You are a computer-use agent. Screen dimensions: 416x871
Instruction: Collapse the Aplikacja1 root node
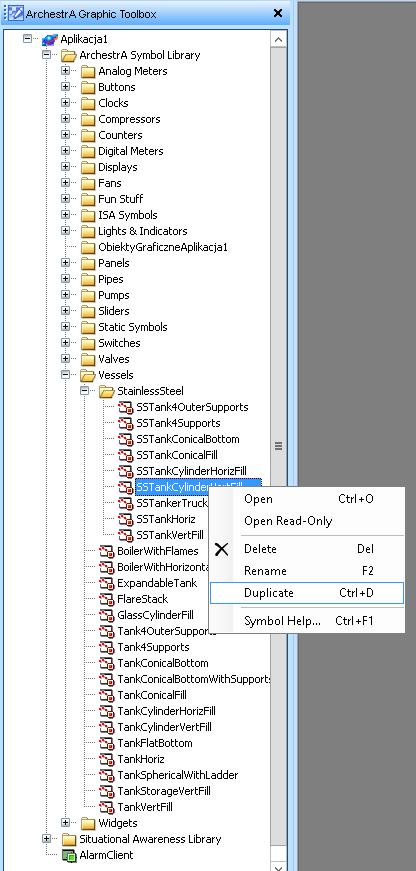(x=28, y=39)
